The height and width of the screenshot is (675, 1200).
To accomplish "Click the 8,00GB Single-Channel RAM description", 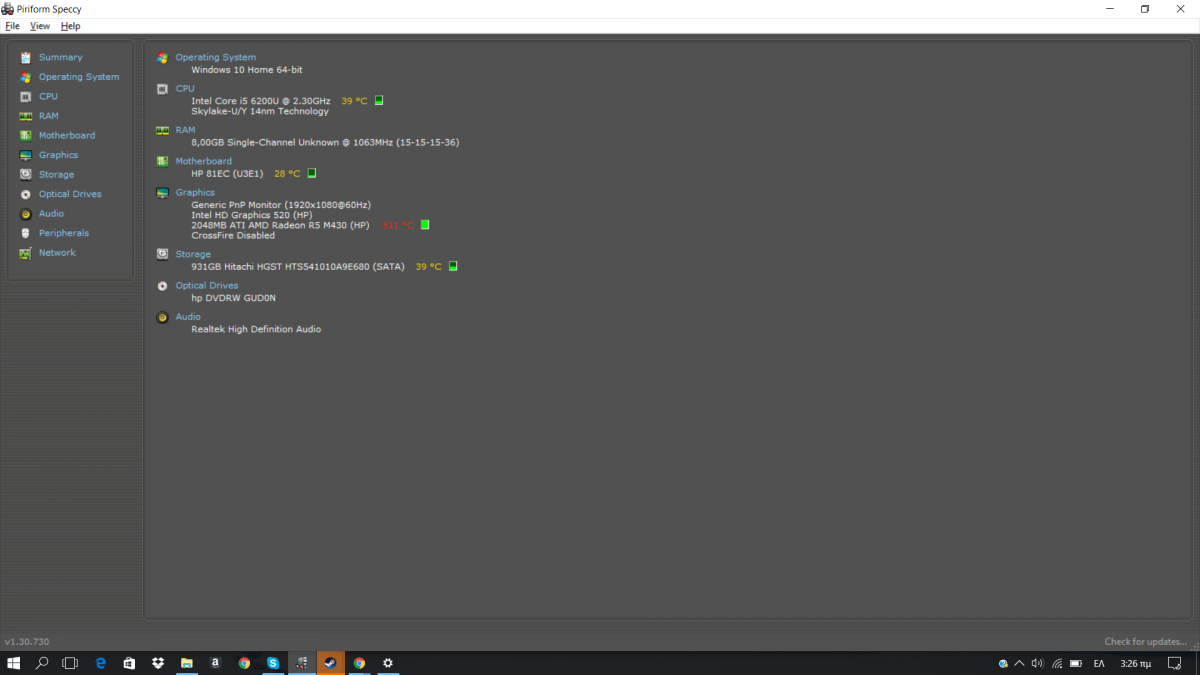I will (x=325, y=142).
